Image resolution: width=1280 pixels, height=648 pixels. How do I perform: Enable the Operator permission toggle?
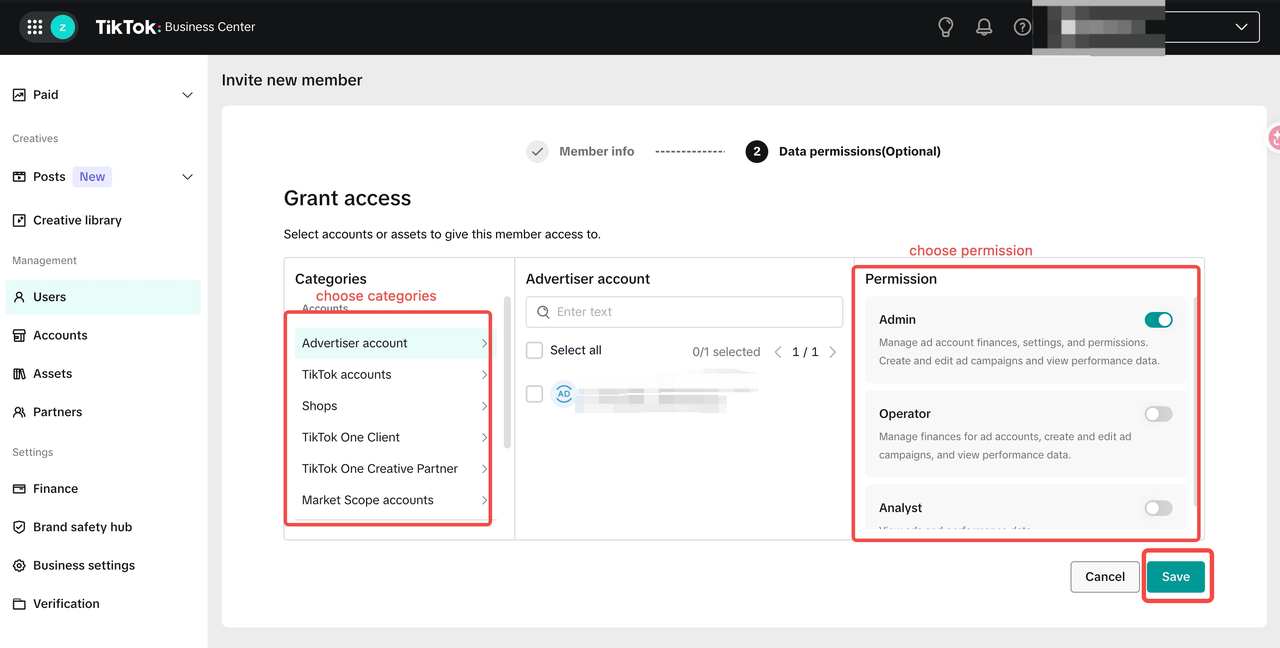tap(1158, 414)
